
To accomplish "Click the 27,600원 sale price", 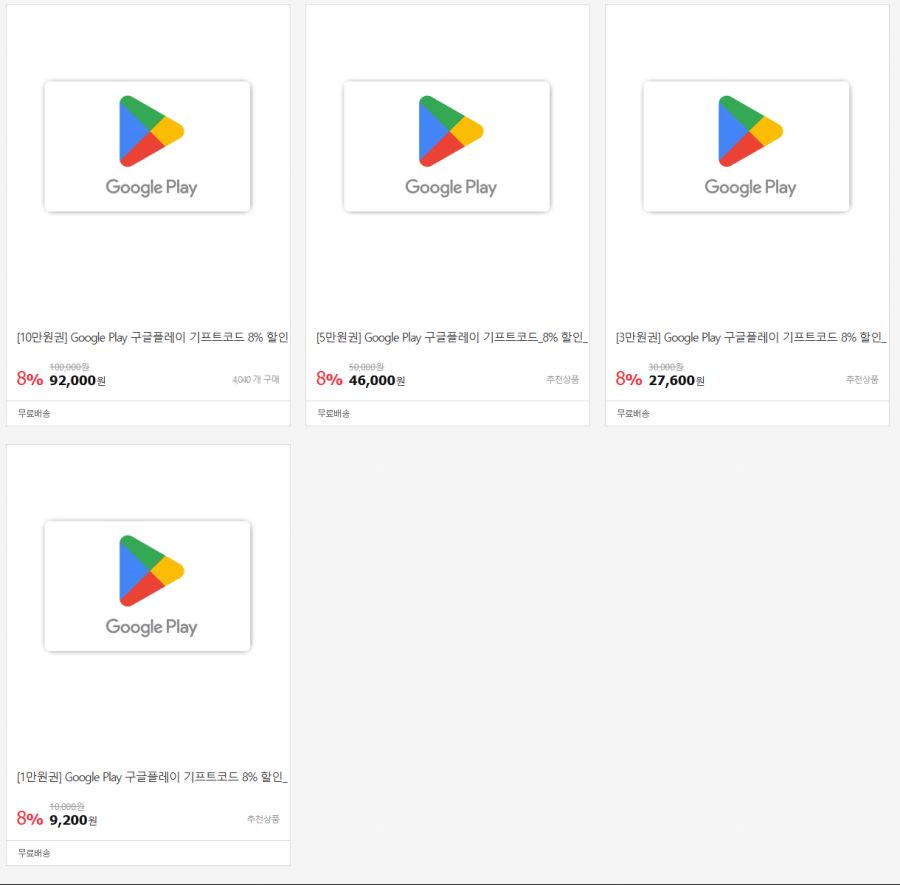I will [676, 380].
